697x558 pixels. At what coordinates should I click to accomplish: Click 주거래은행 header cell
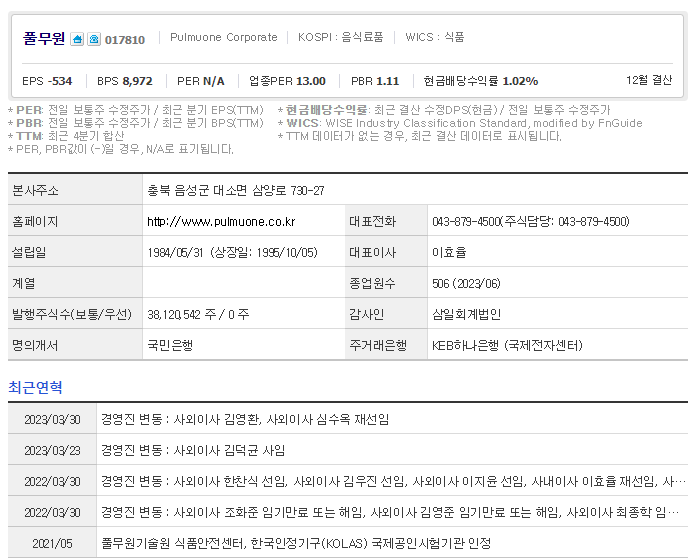click(x=386, y=345)
